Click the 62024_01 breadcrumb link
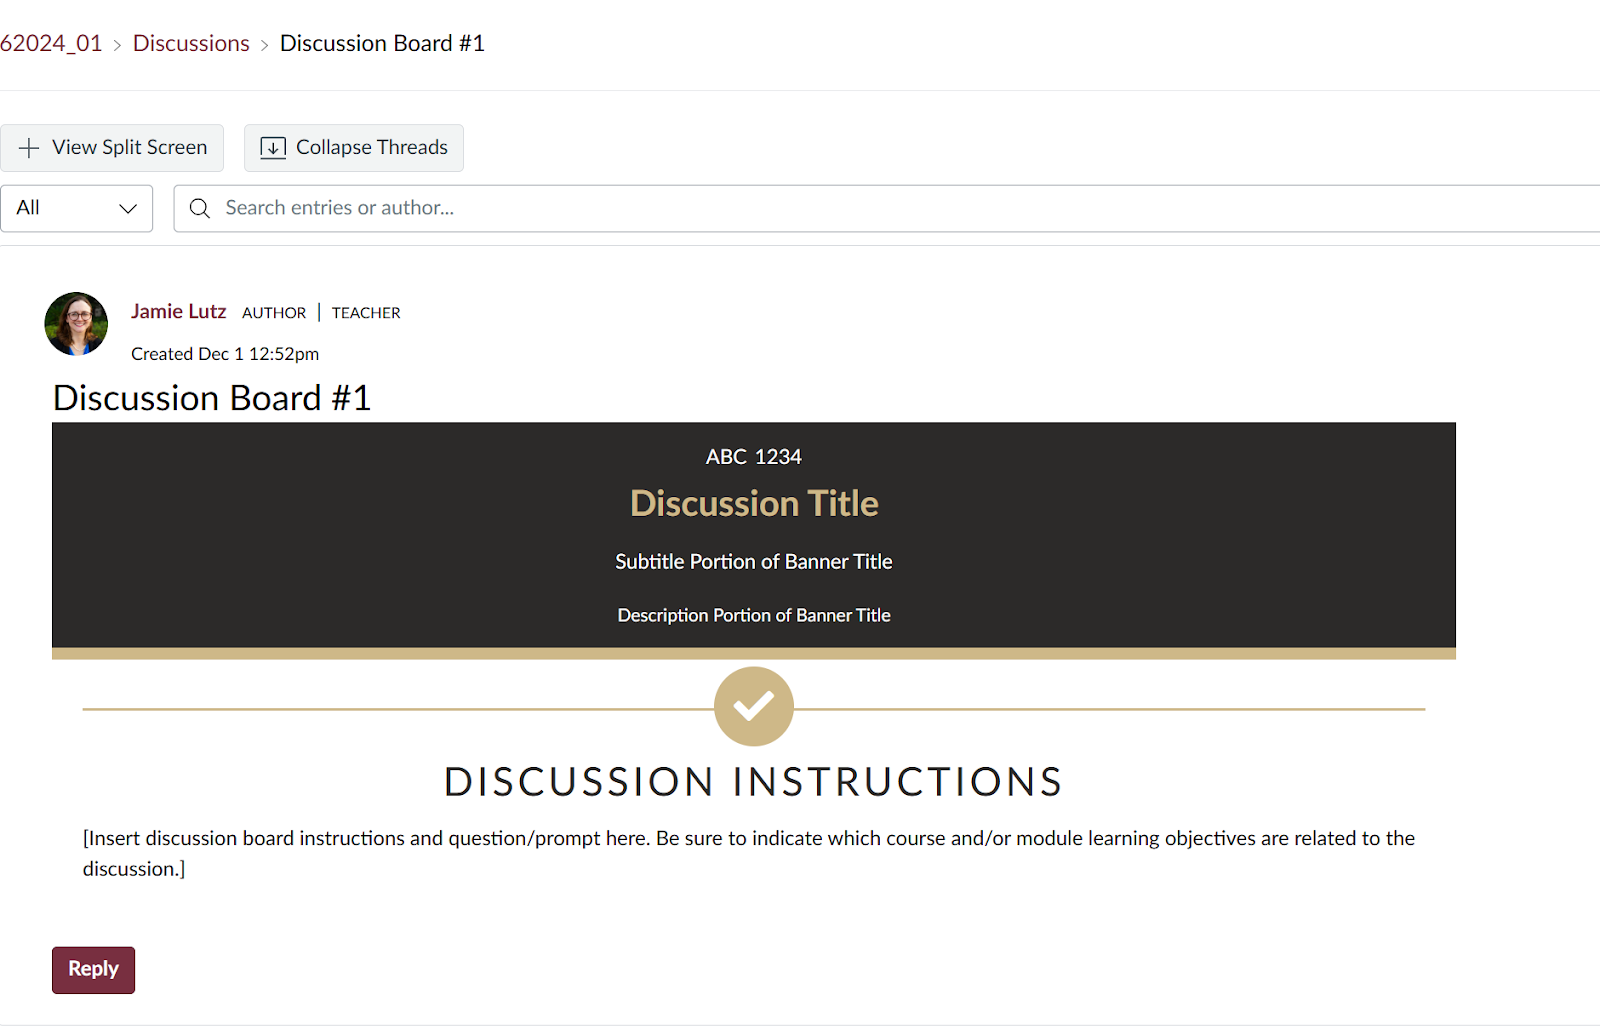This screenshot has height=1035, width=1600. (x=51, y=44)
